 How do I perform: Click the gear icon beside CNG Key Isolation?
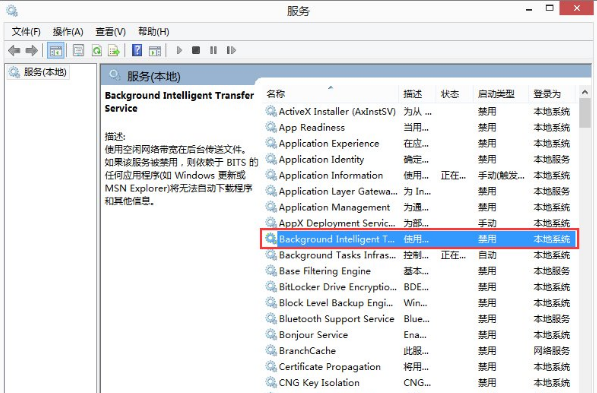click(x=271, y=382)
